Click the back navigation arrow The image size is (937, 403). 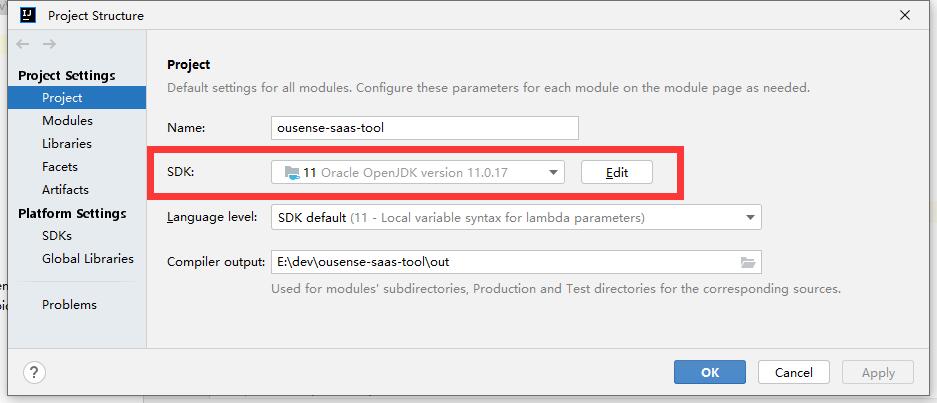(24, 45)
